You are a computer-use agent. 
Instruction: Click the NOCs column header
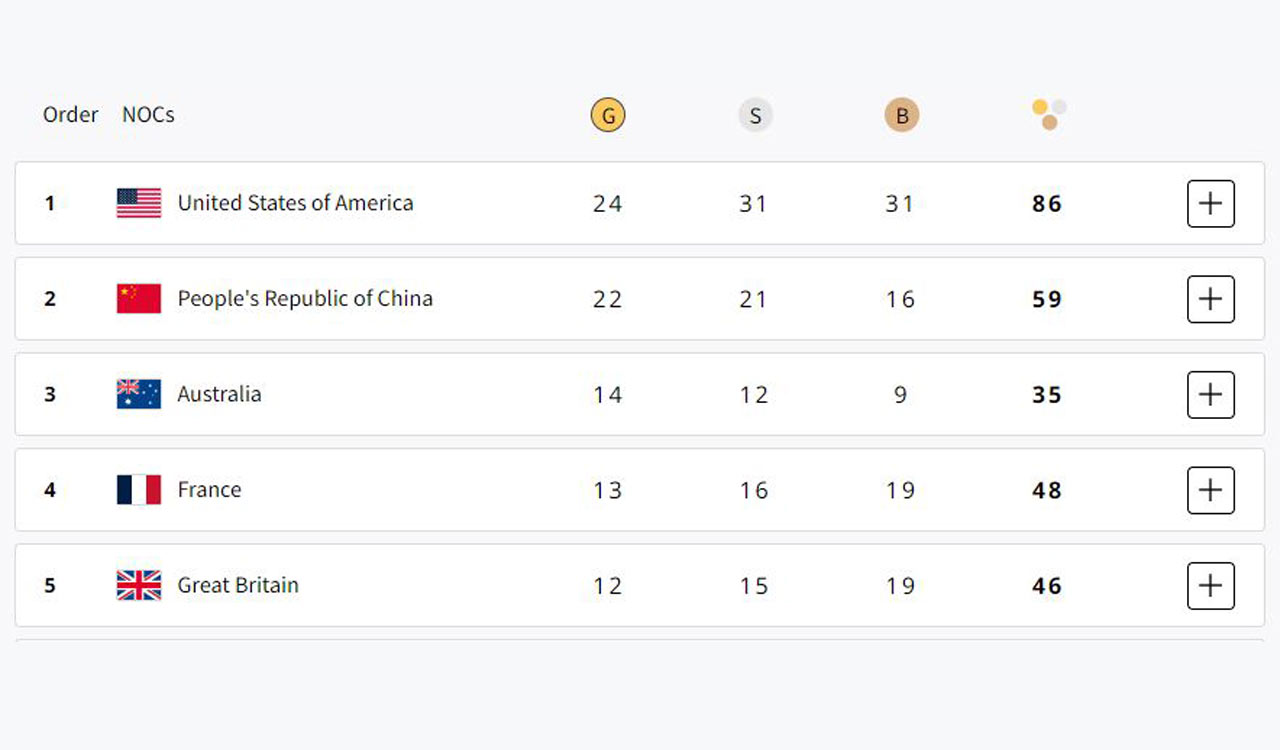coord(148,114)
